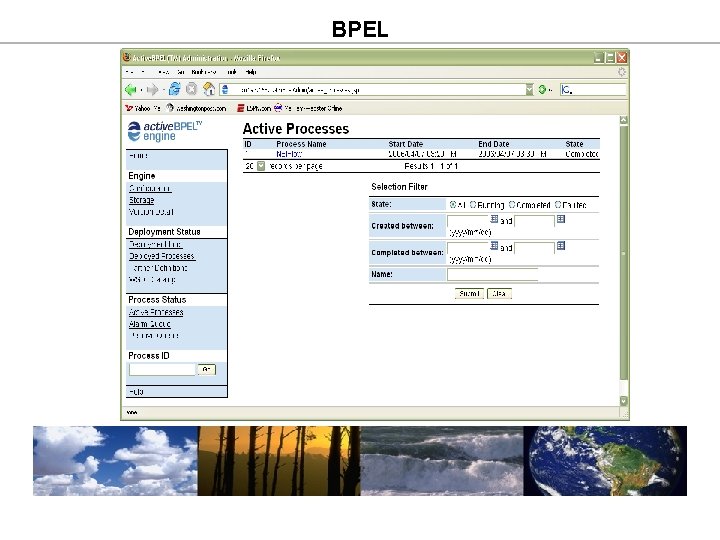Open the File menu in Firefox
The width and height of the screenshot is (720, 540).
130,72
